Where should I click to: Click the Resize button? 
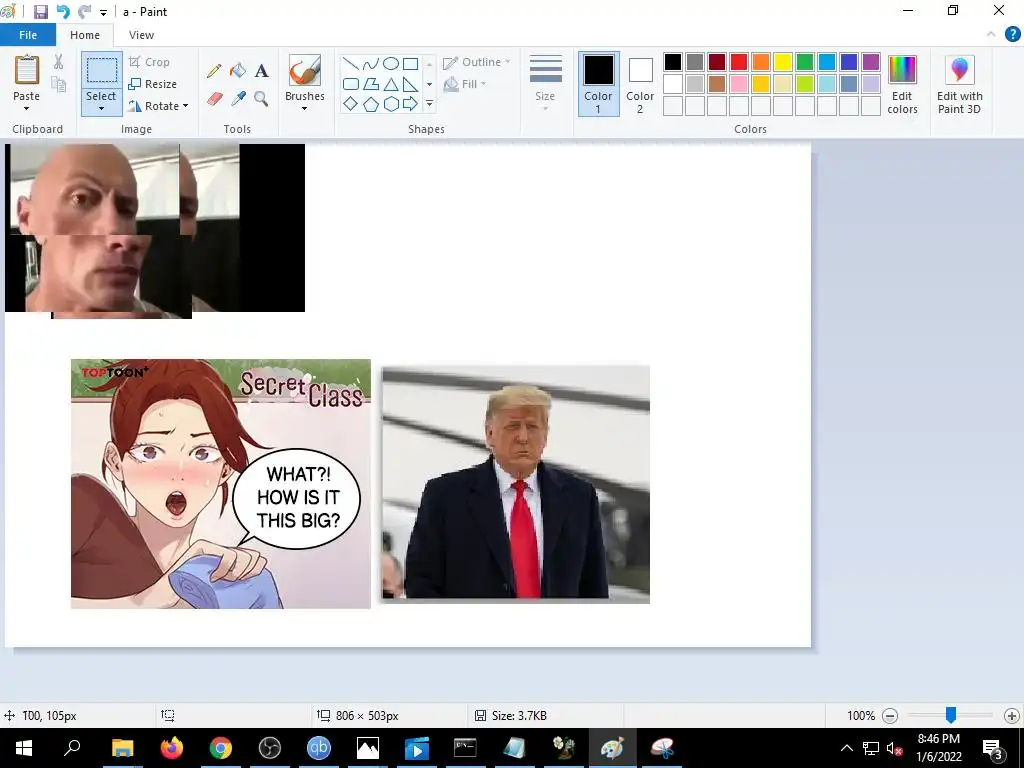pyautogui.click(x=153, y=84)
